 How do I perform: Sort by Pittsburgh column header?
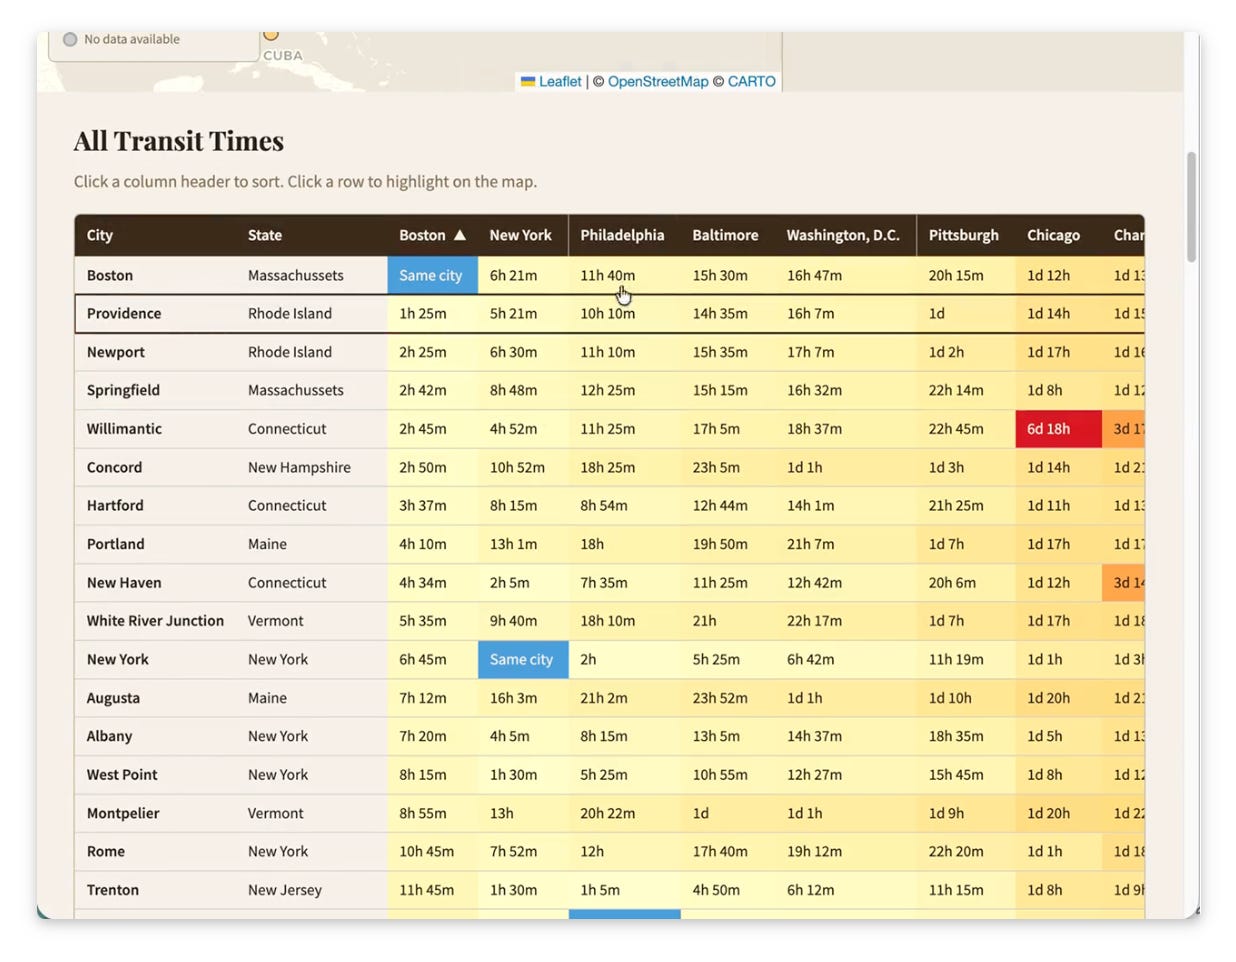coord(964,235)
